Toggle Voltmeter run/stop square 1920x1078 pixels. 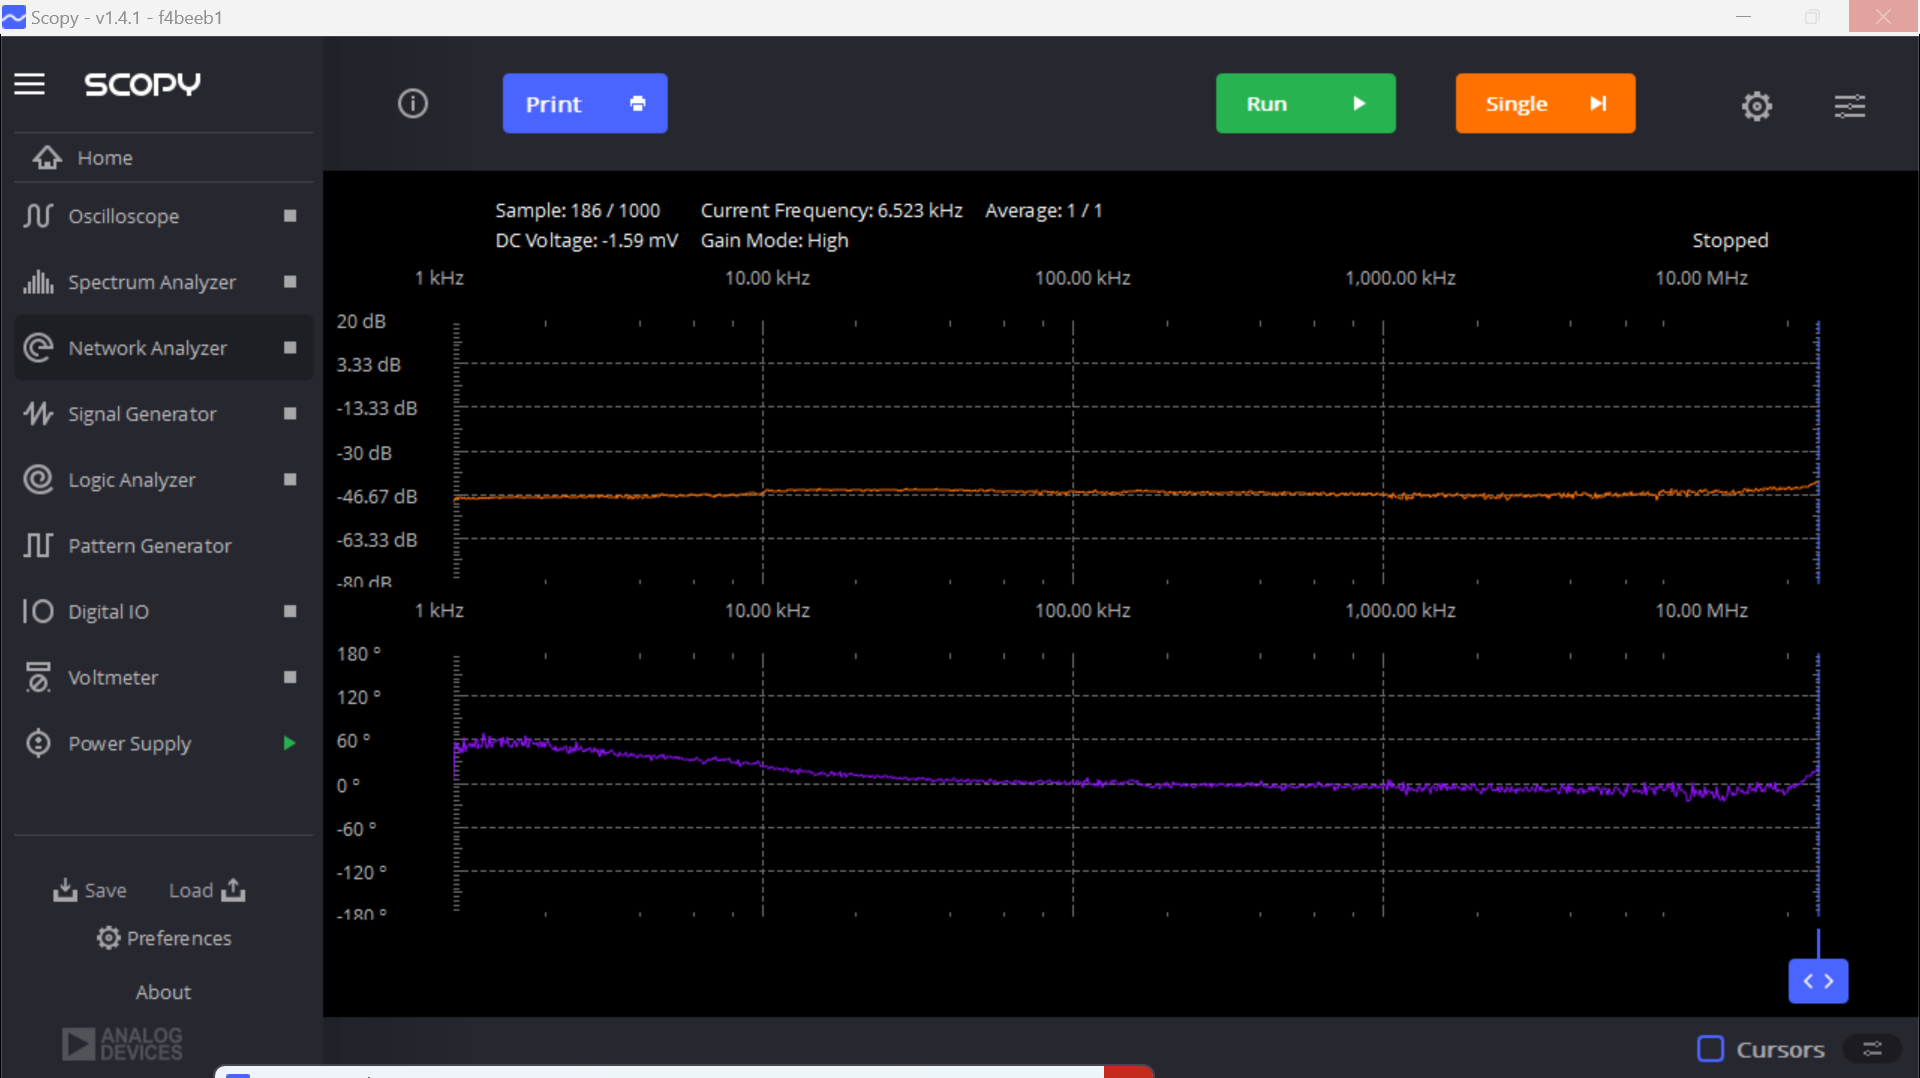(290, 678)
